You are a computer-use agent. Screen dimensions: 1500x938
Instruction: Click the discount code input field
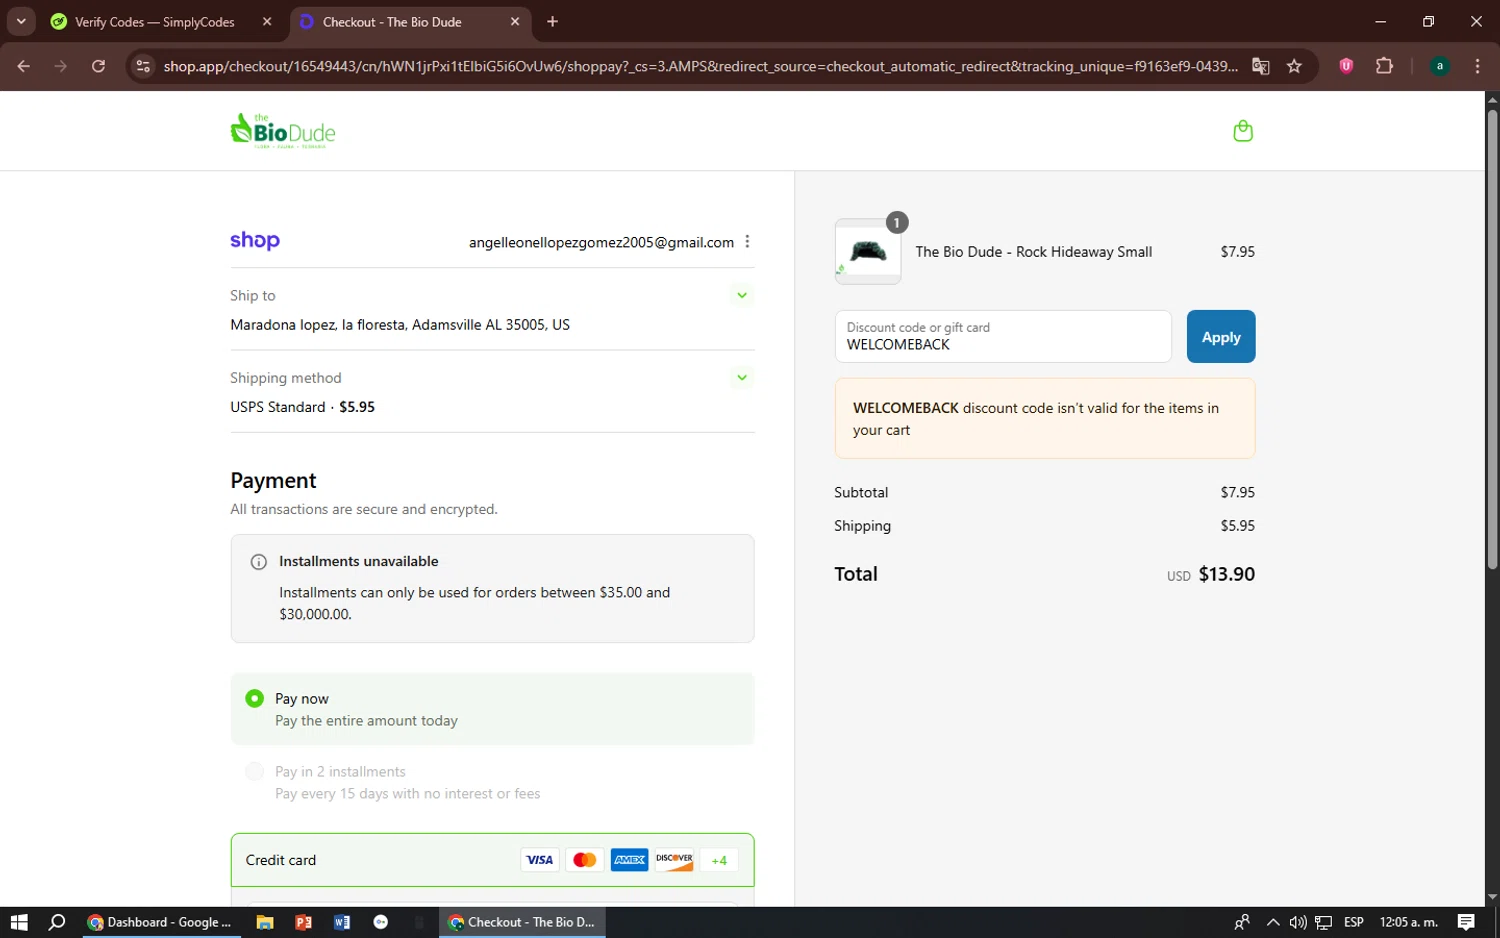tap(1003, 337)
